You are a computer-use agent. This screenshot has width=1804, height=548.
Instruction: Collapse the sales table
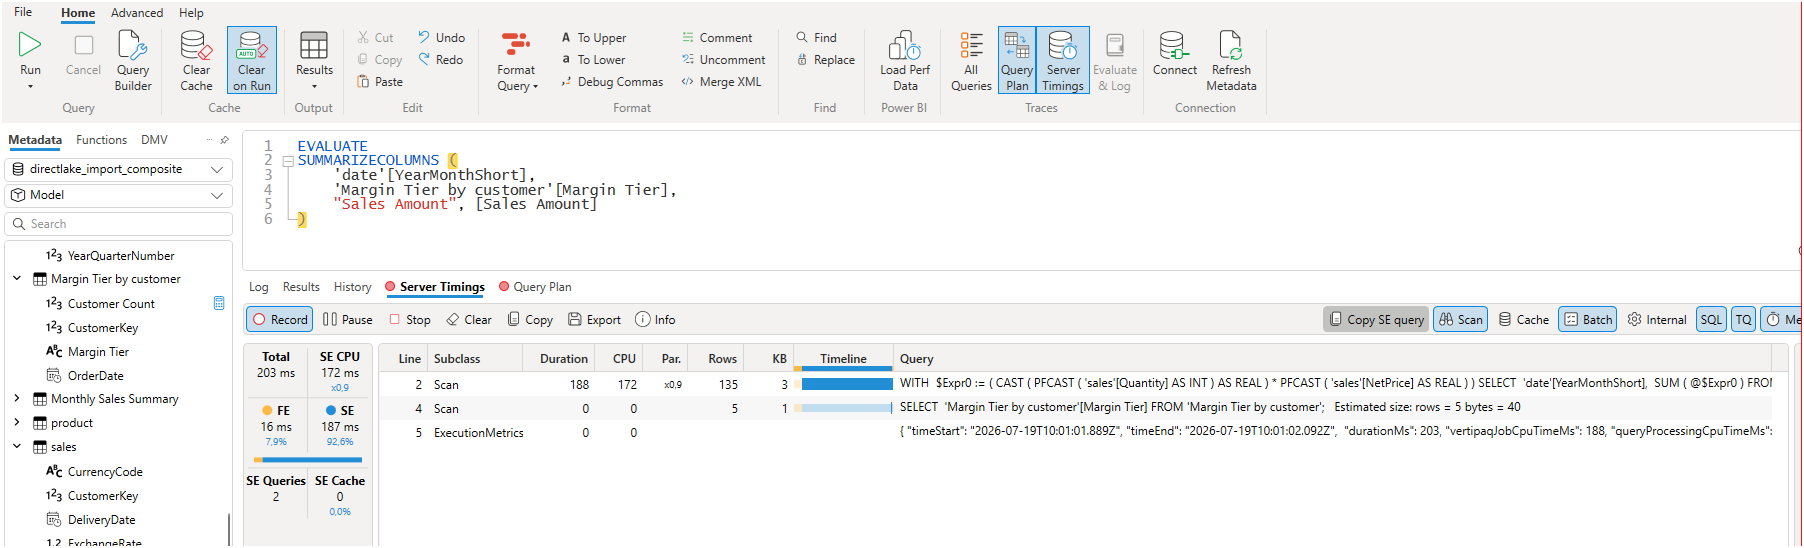click(x=17, y=447)
